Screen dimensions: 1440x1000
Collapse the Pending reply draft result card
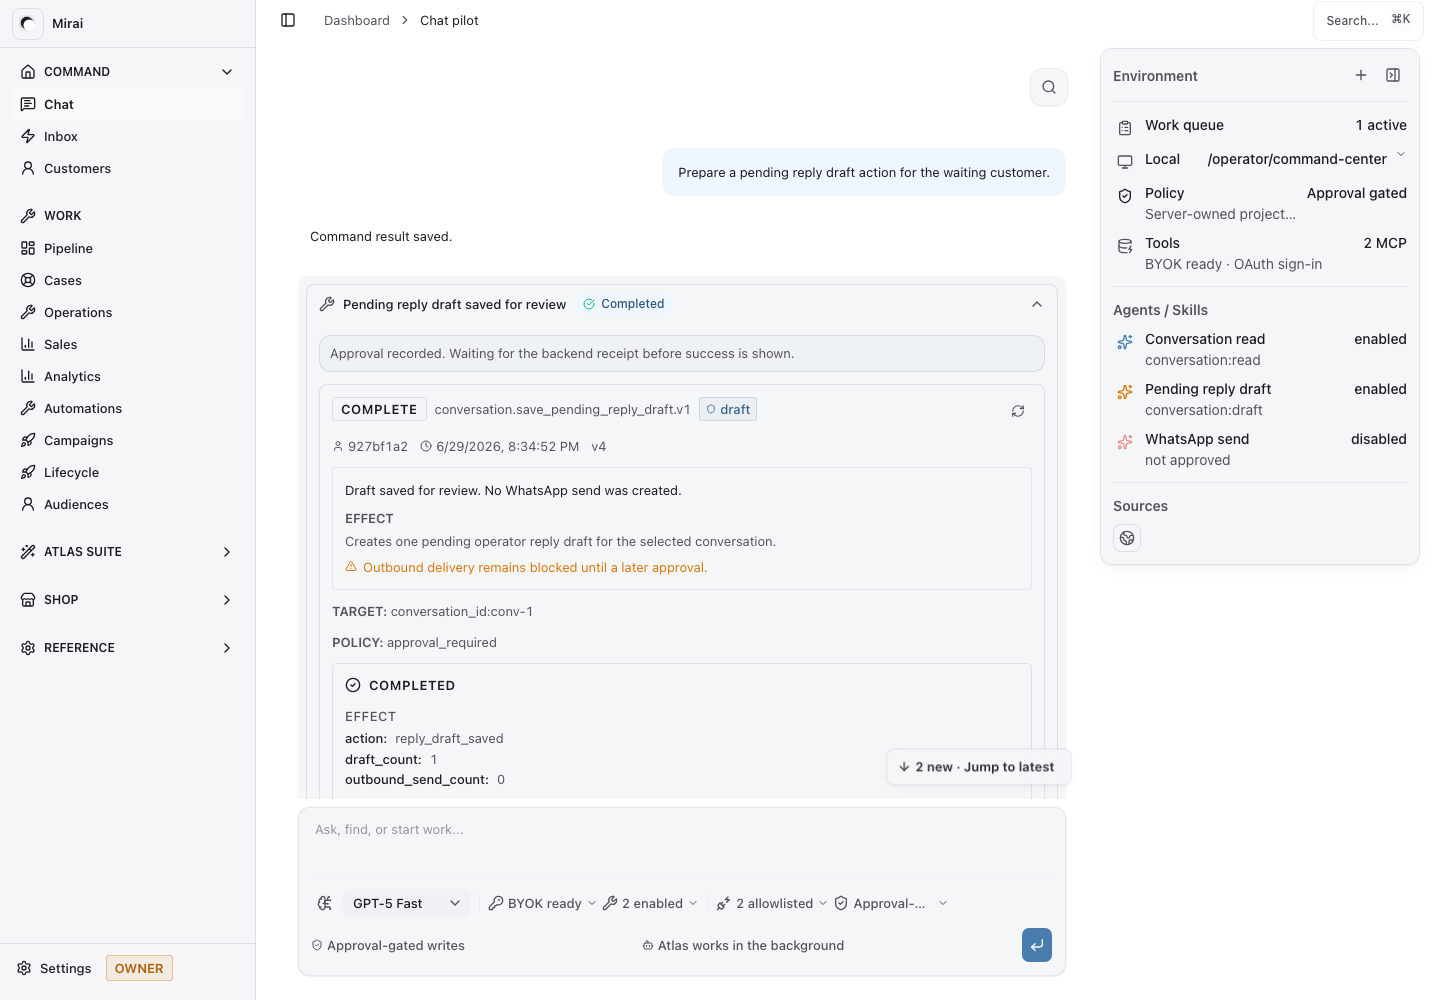[x=1037, y=304]
